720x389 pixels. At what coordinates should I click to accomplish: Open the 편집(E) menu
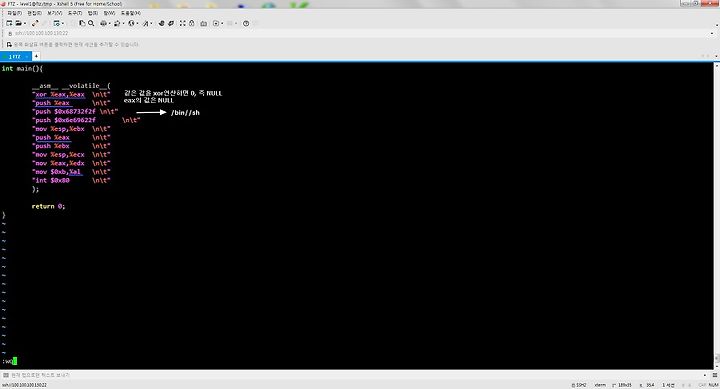[34, 13]
